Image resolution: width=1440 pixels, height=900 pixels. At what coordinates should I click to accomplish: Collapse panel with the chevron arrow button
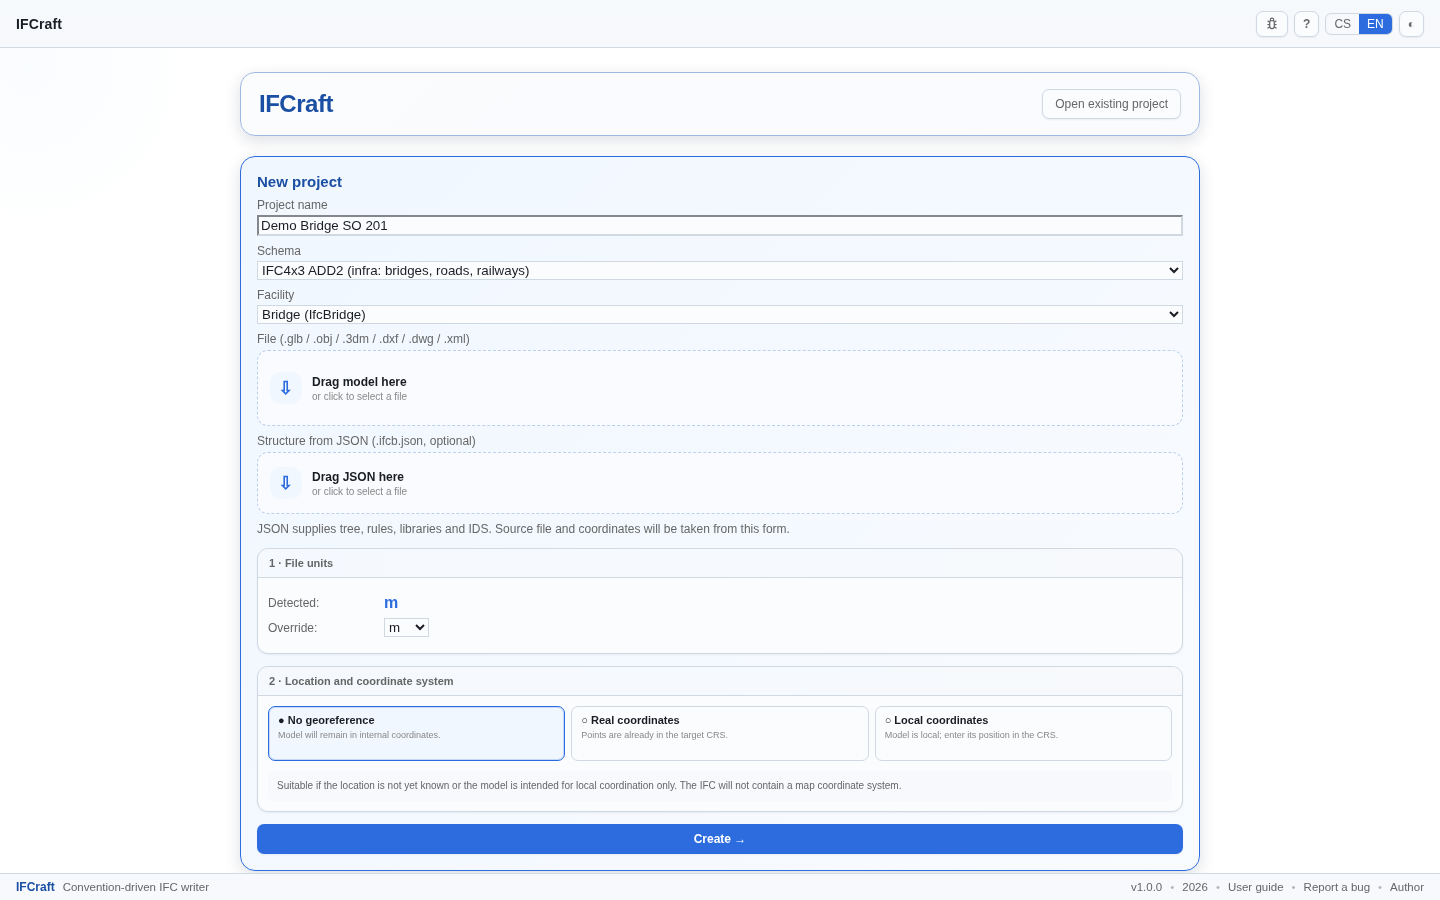[x=1411, y=24]
